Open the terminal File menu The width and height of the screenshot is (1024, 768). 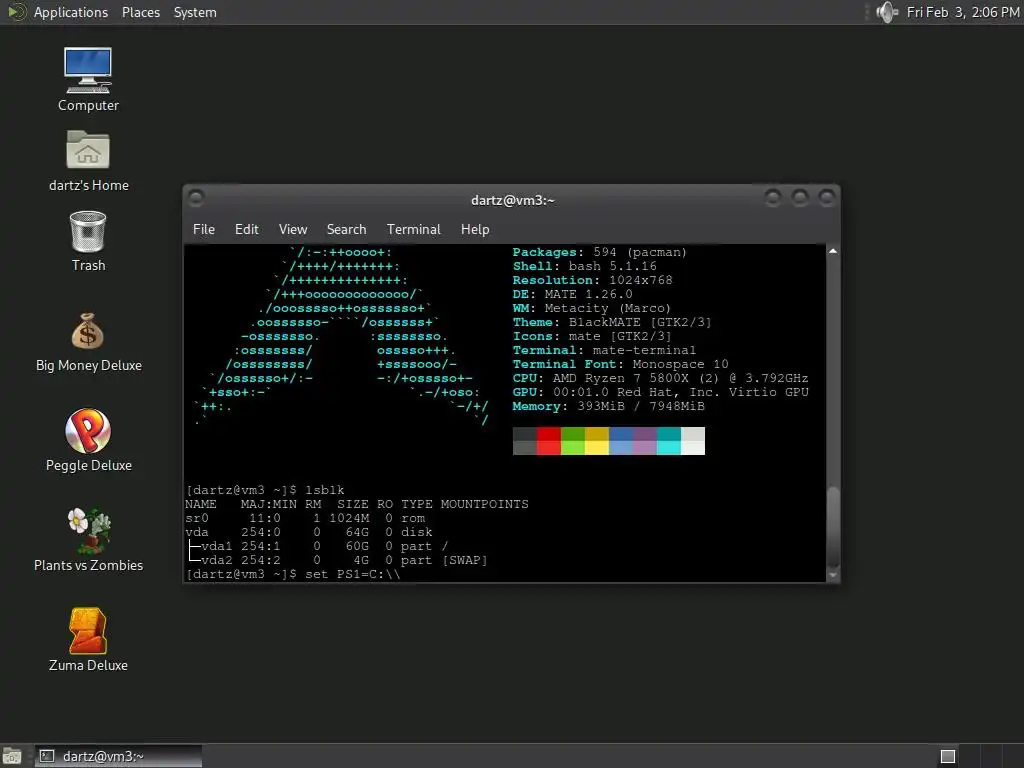(x=204, y=229)
